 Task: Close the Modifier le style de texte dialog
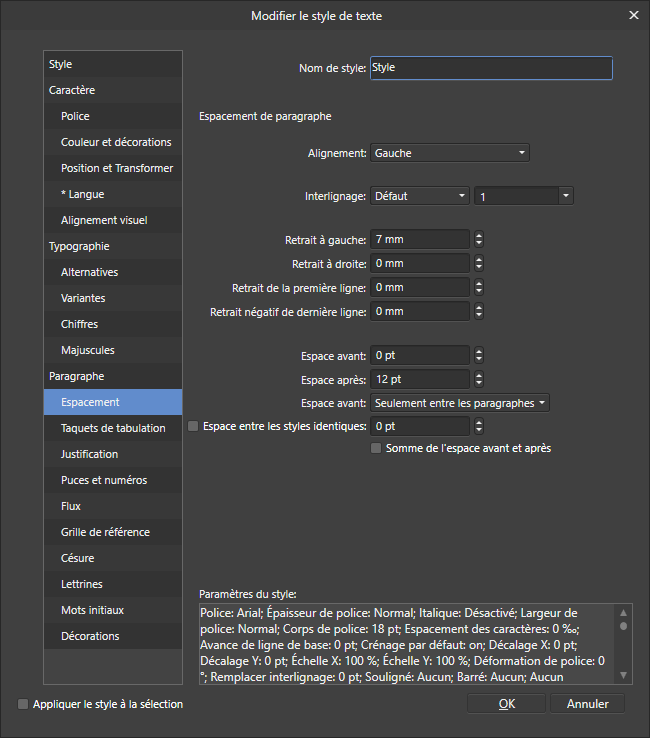[634, 16]
